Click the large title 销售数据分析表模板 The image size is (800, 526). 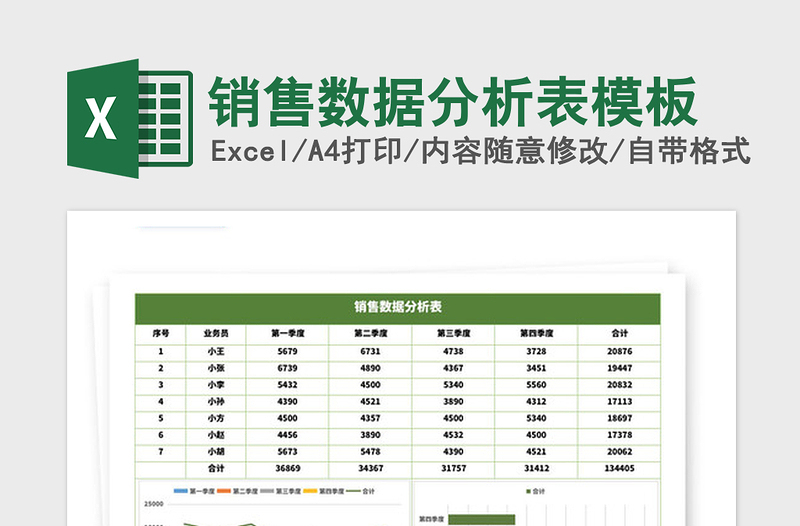click(453, 102)
